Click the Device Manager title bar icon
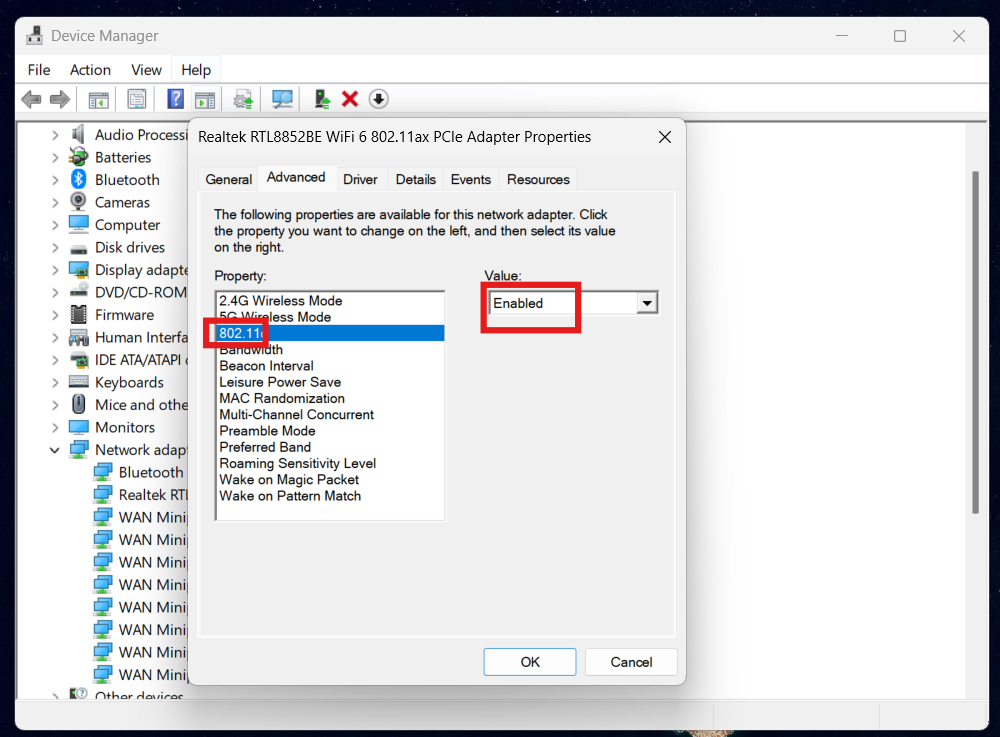 click(x=34, y=35)
